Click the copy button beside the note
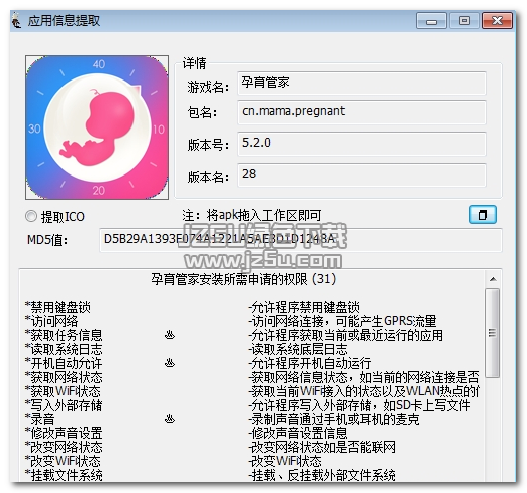 click(x=483, y=215)
